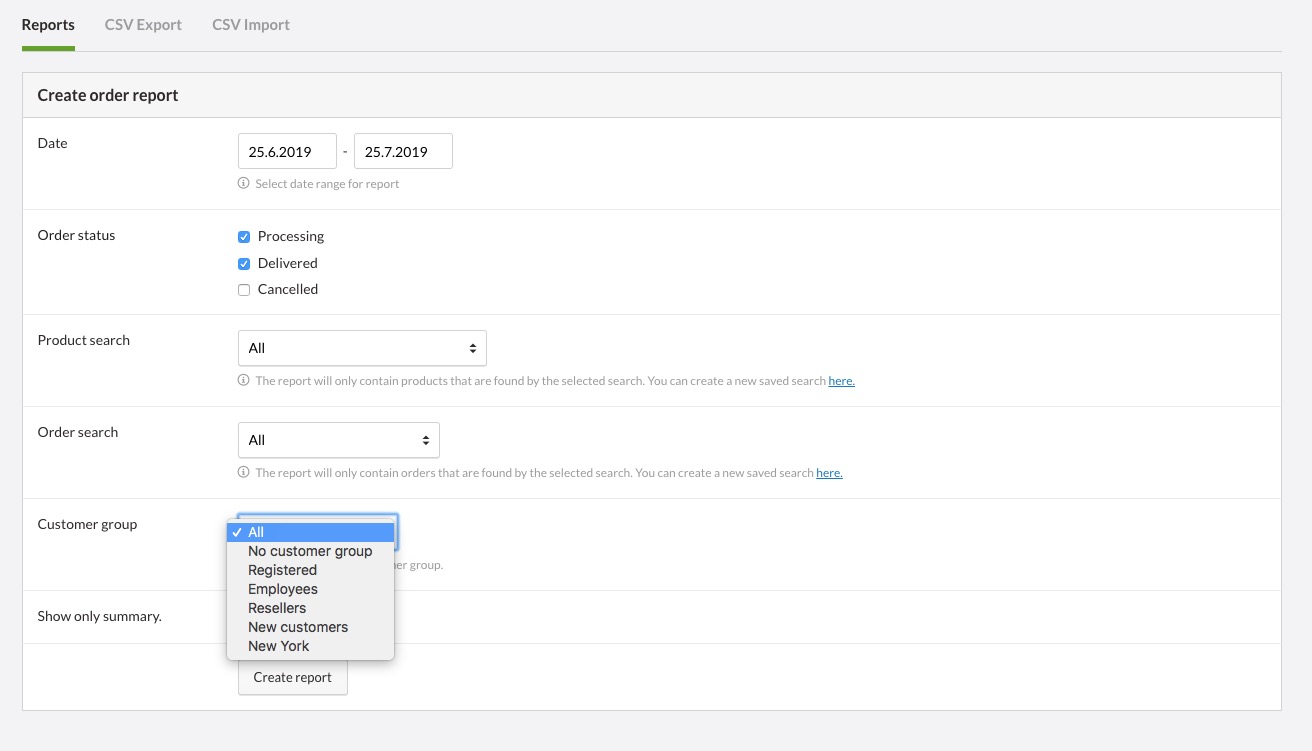1312x751 pixels.
Task: Open the CSV Import tab
Action: 251,24
